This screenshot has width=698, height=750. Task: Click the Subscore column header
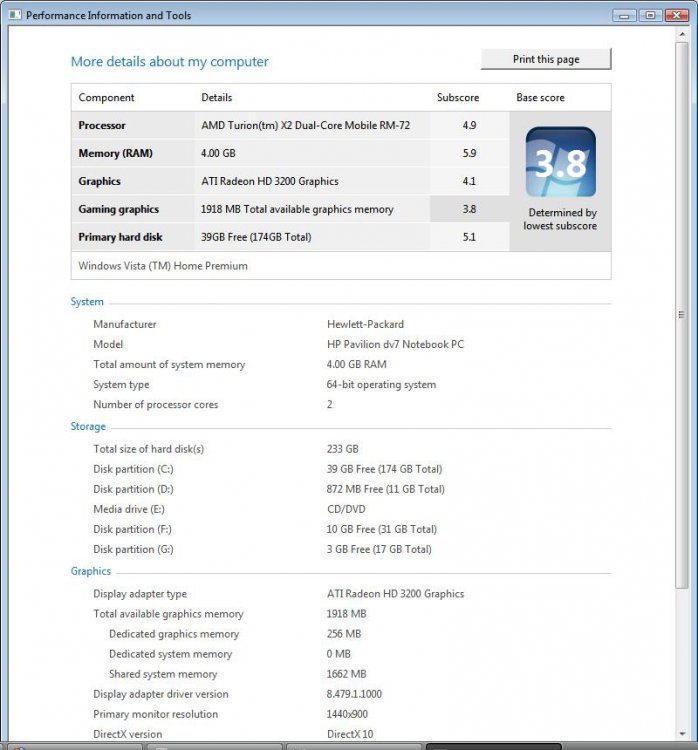pyautogui.click(x=458, y=98)
